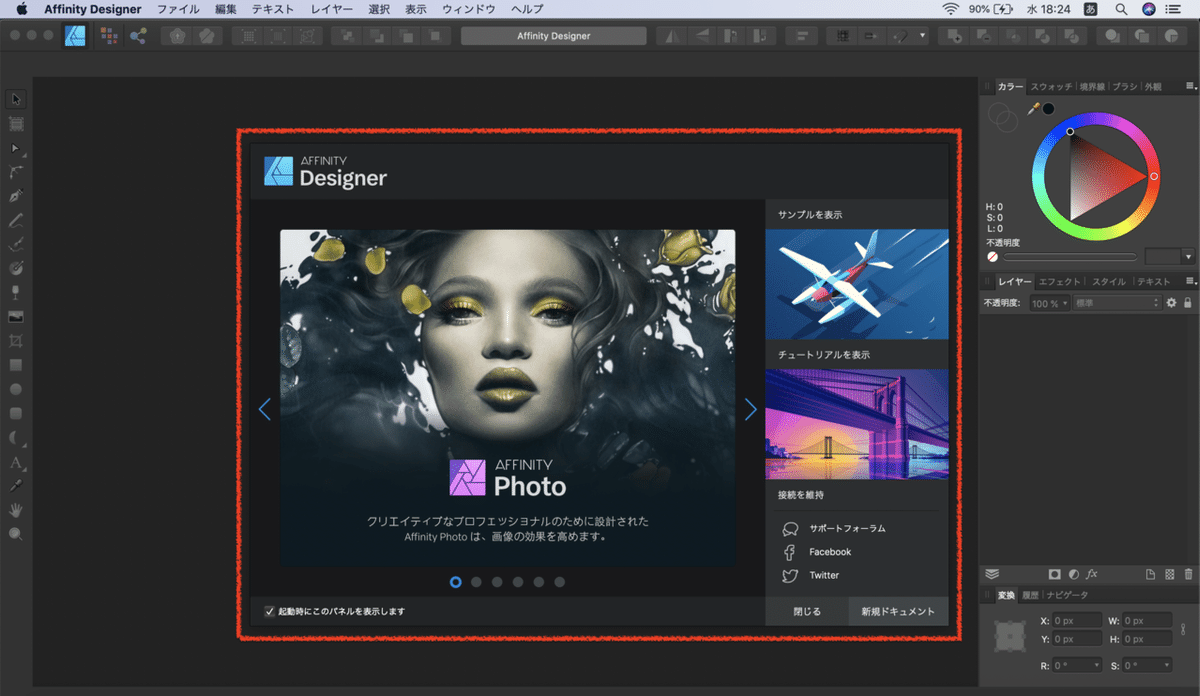Select the Artistic Text tool
1200x696 pixels.
point(16,462)
